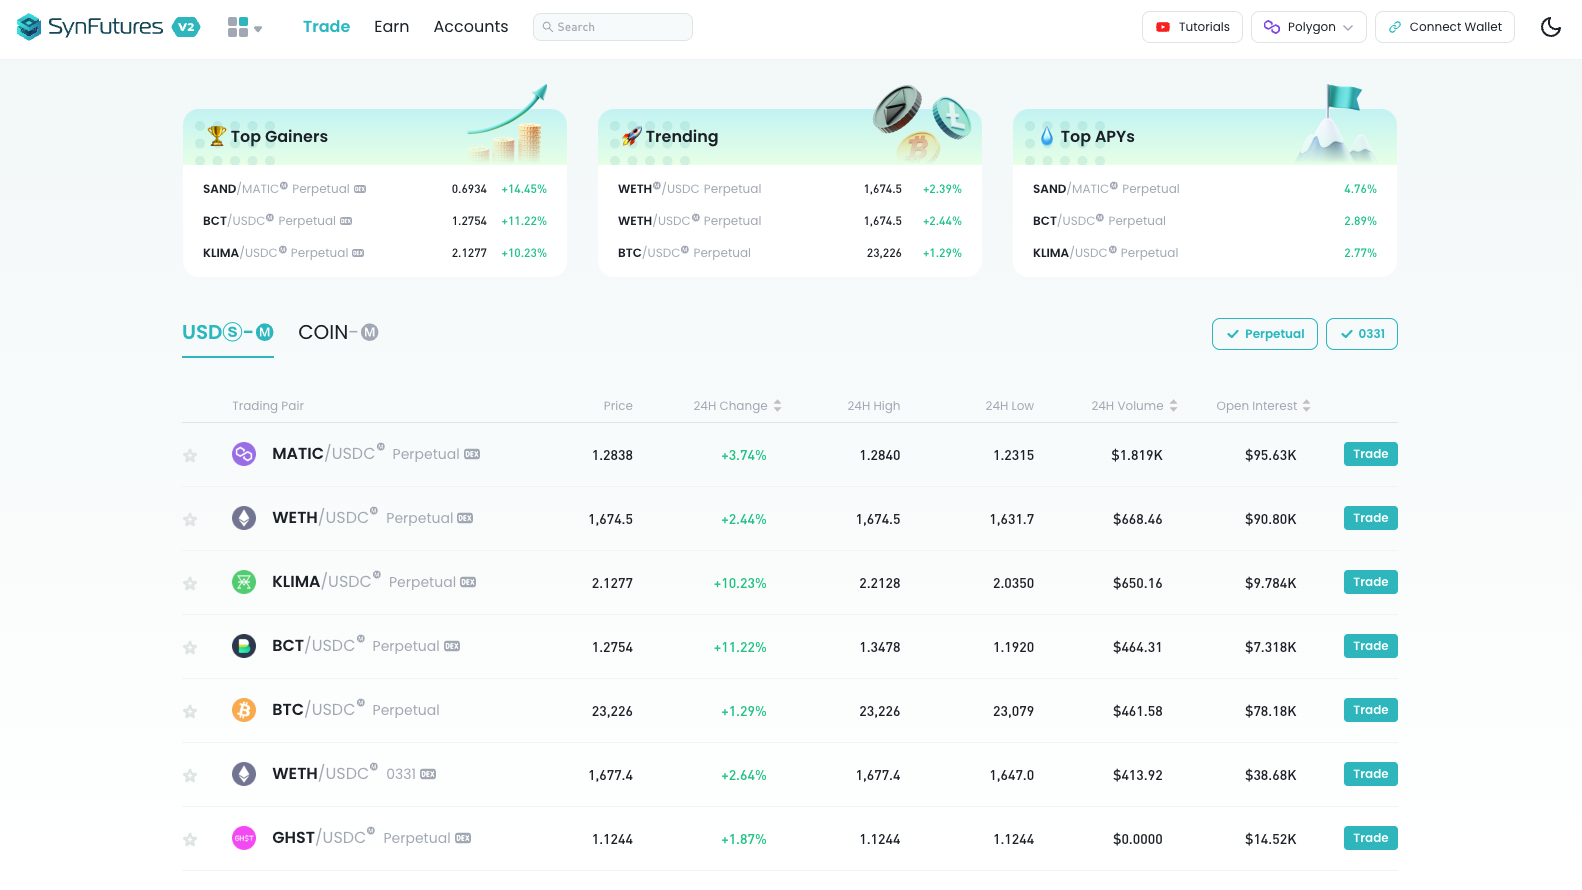
Task: Click the BTC coin icon
Action: click(244, 710)
